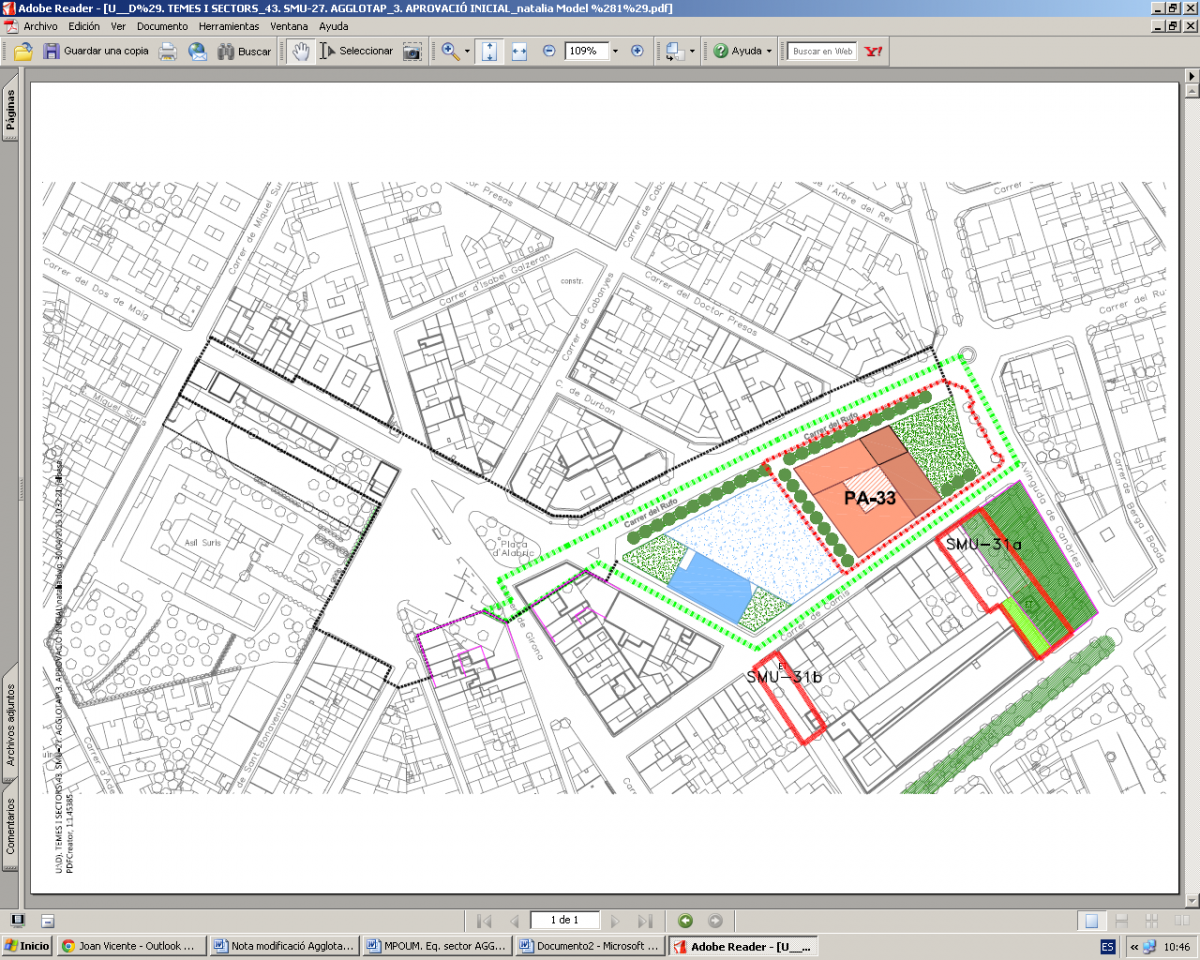The height and width of the screenshot is (960, 1200).
Task: Open the Zoom tool dropdown arrow
Action: coord(467,51)
